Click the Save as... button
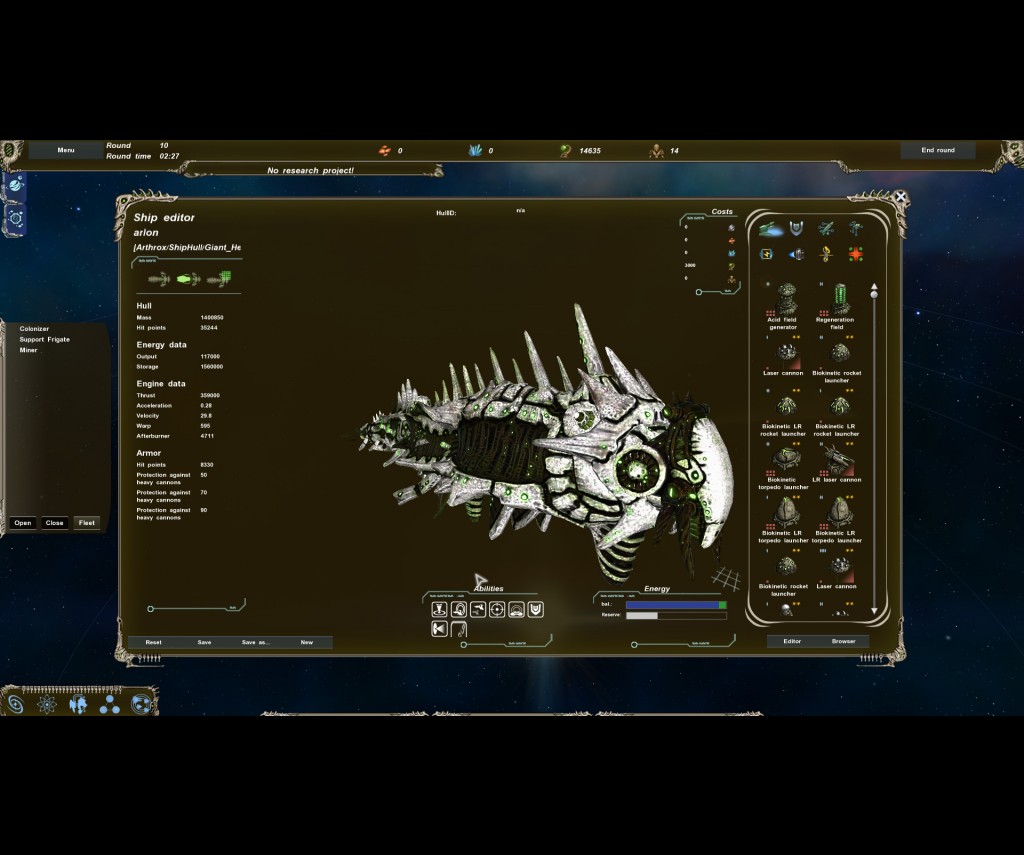 (x=255, y=642)
